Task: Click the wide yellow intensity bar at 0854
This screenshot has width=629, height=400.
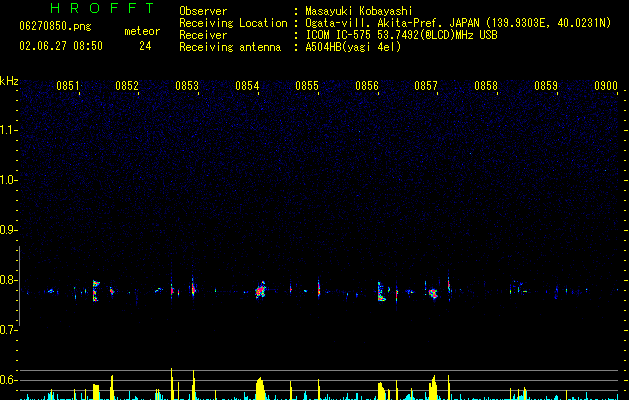Action: [260, 388]
